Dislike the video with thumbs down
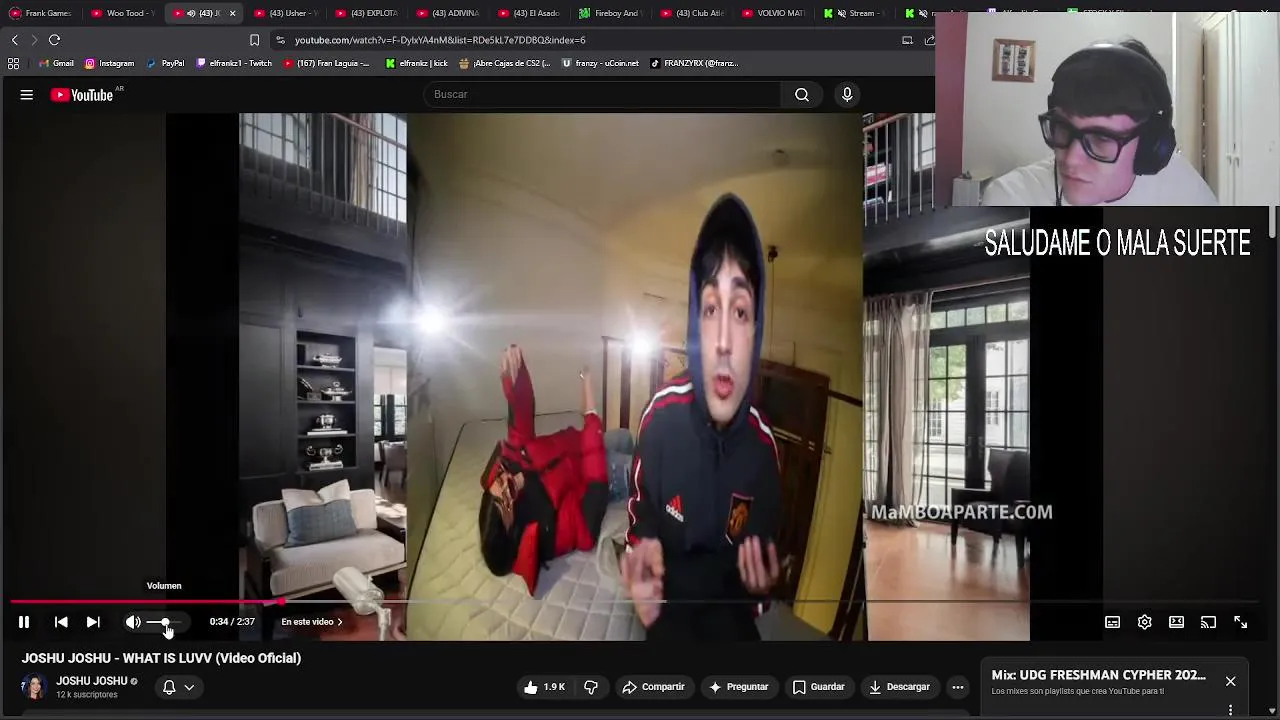Screen dimensions: 1280x720 pos(591,687)
